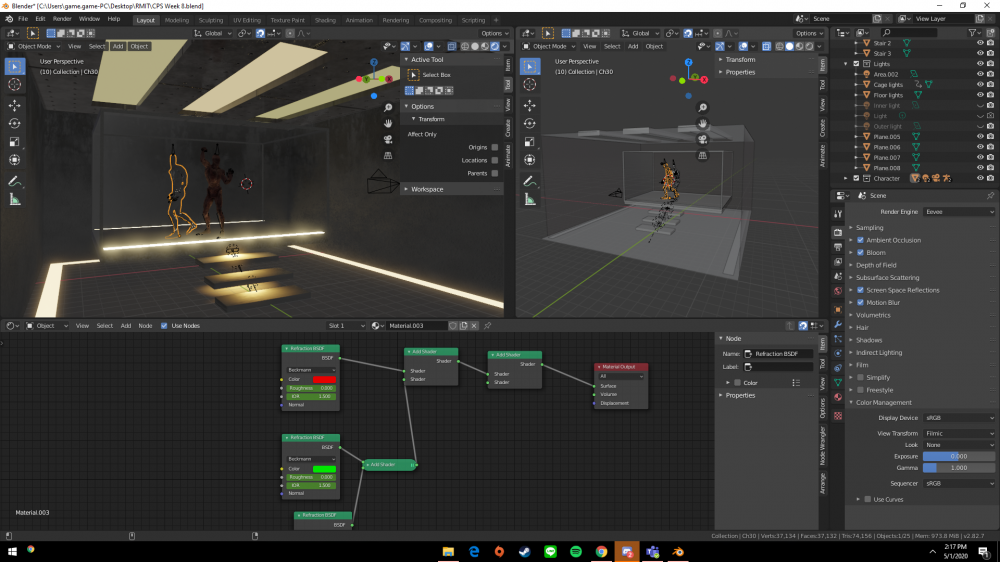
Task: Select the Move tool in right viewport
Action: click(x=529, y=105)
